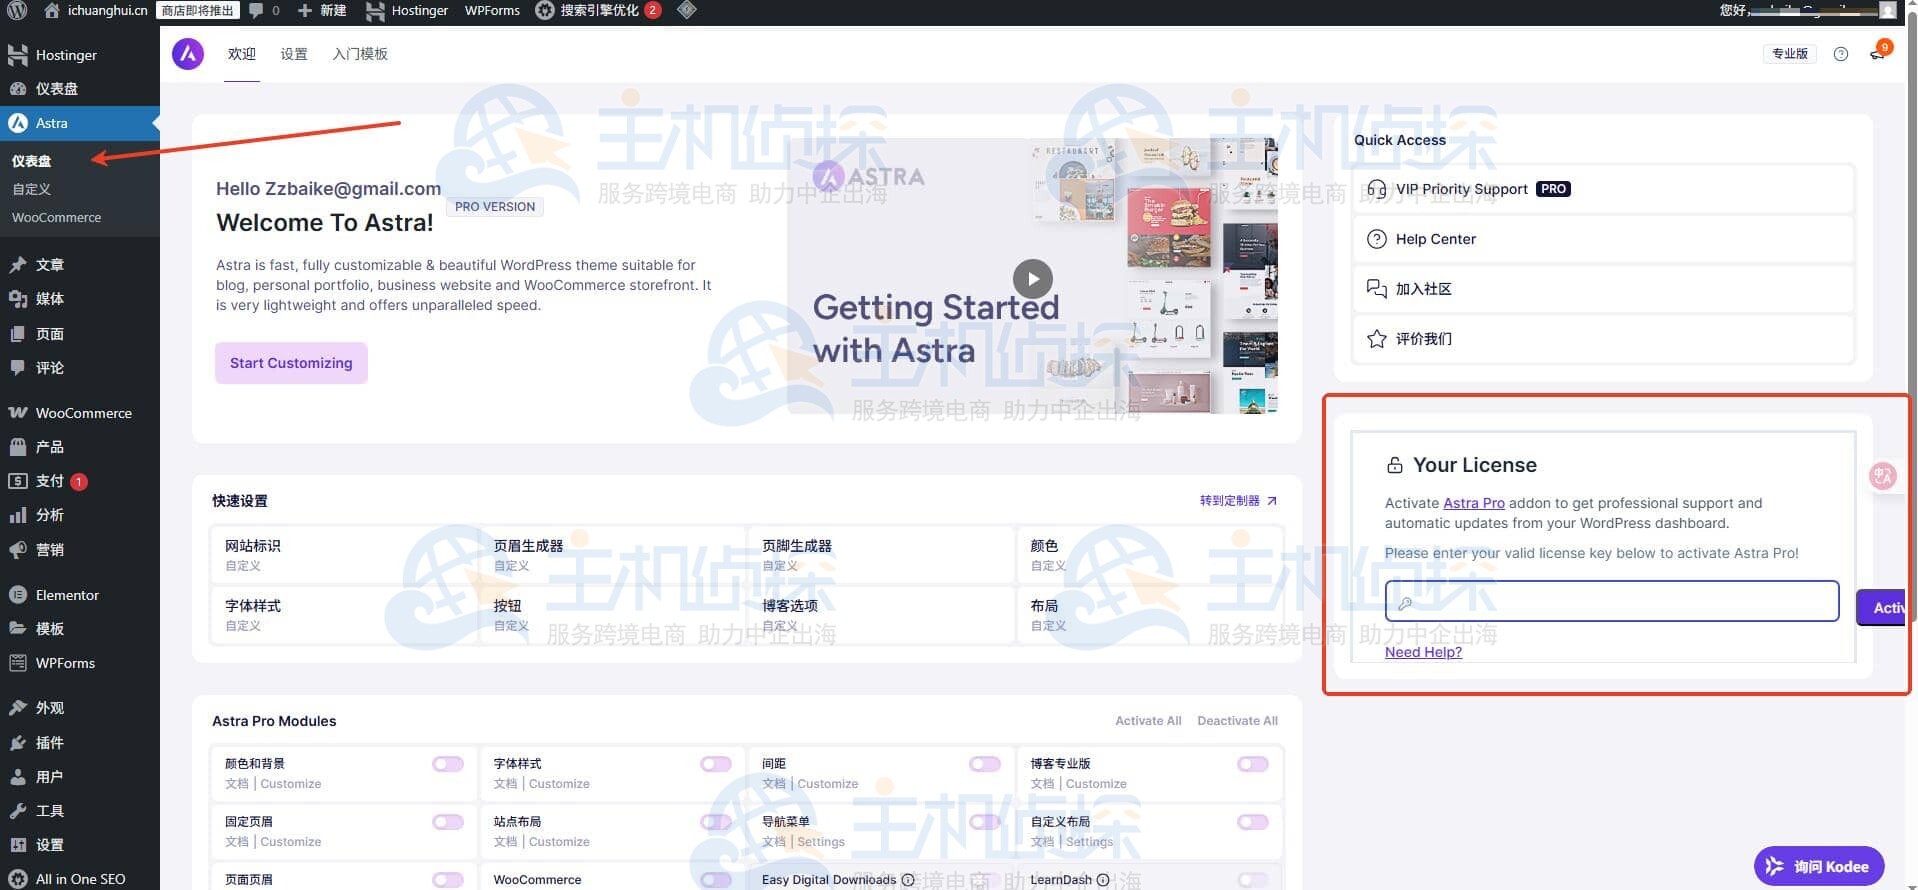
Task: Toggle the 站点布局 module switch
Action: click(716, 822)
